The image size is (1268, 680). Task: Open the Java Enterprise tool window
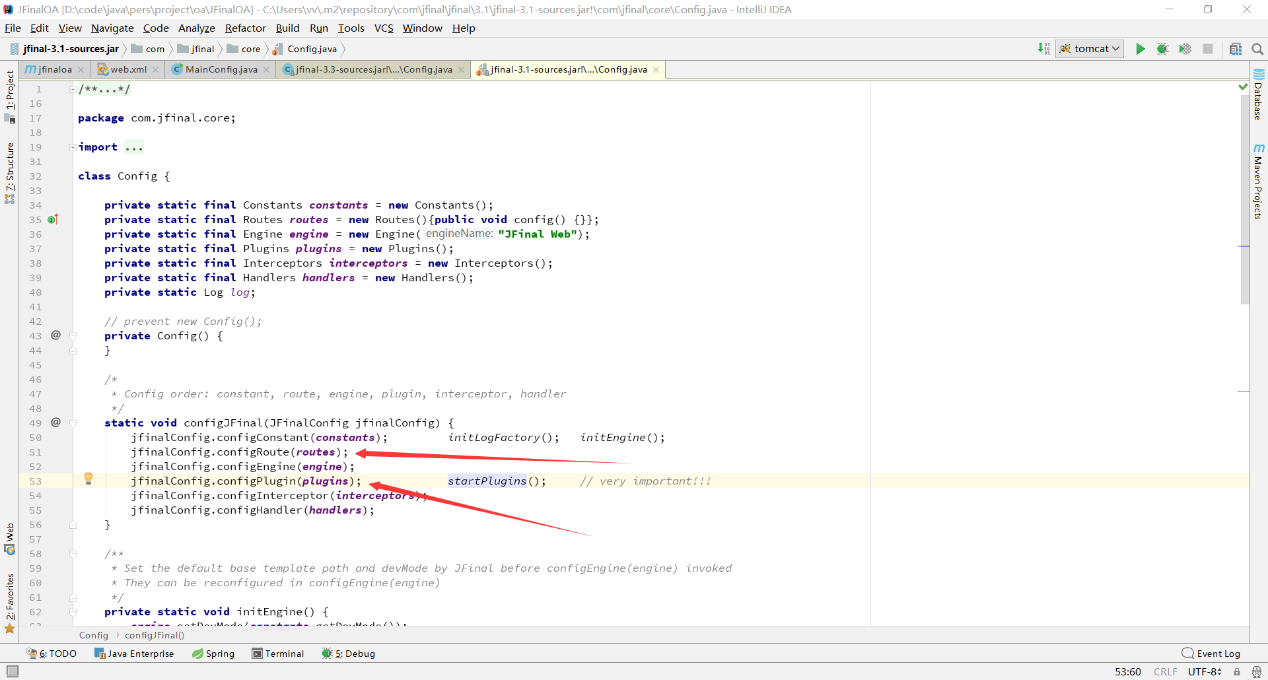pos(134,654)
